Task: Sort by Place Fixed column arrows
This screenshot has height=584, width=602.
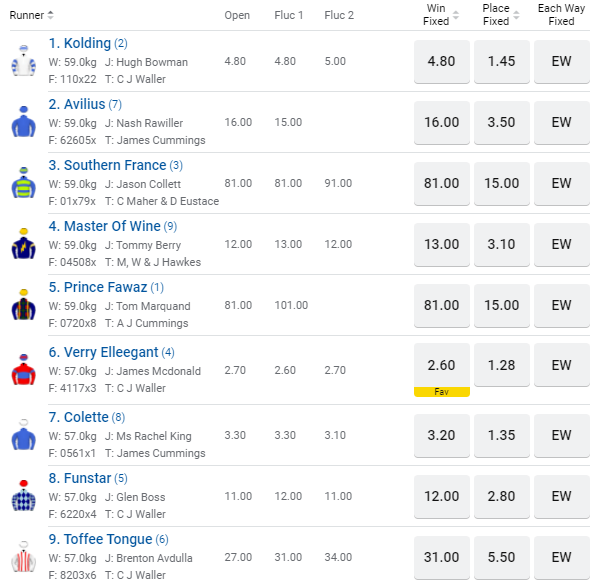Action: tap(517, 15)
